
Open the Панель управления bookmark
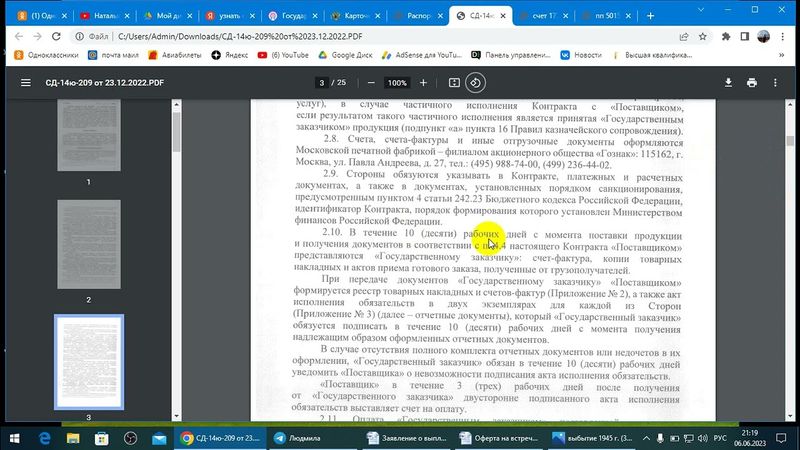[x=511, y=55]
